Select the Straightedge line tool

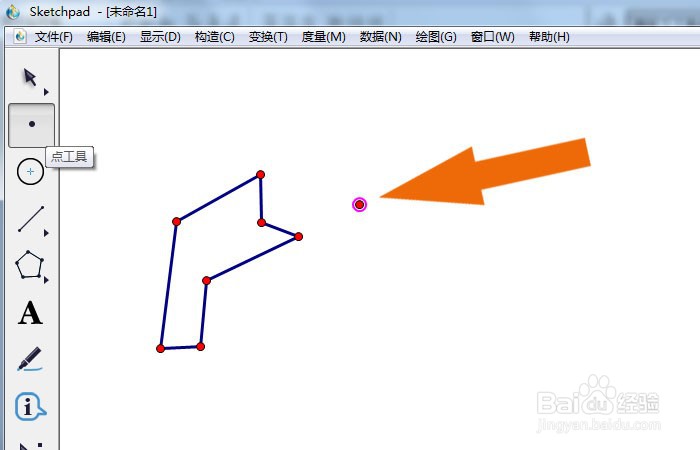click(31, 219)
